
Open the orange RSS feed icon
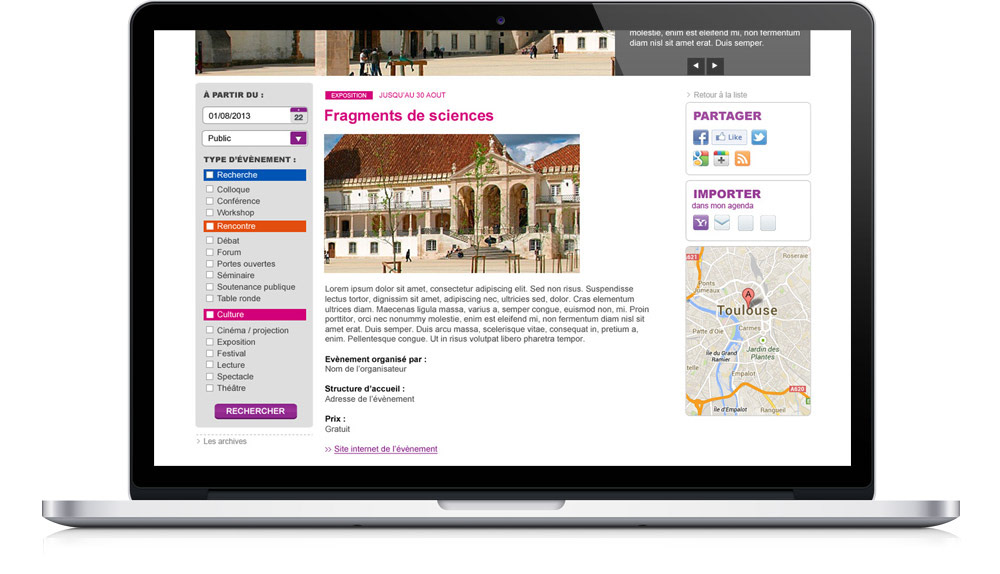pyautogui.click(x=742, y=159)
